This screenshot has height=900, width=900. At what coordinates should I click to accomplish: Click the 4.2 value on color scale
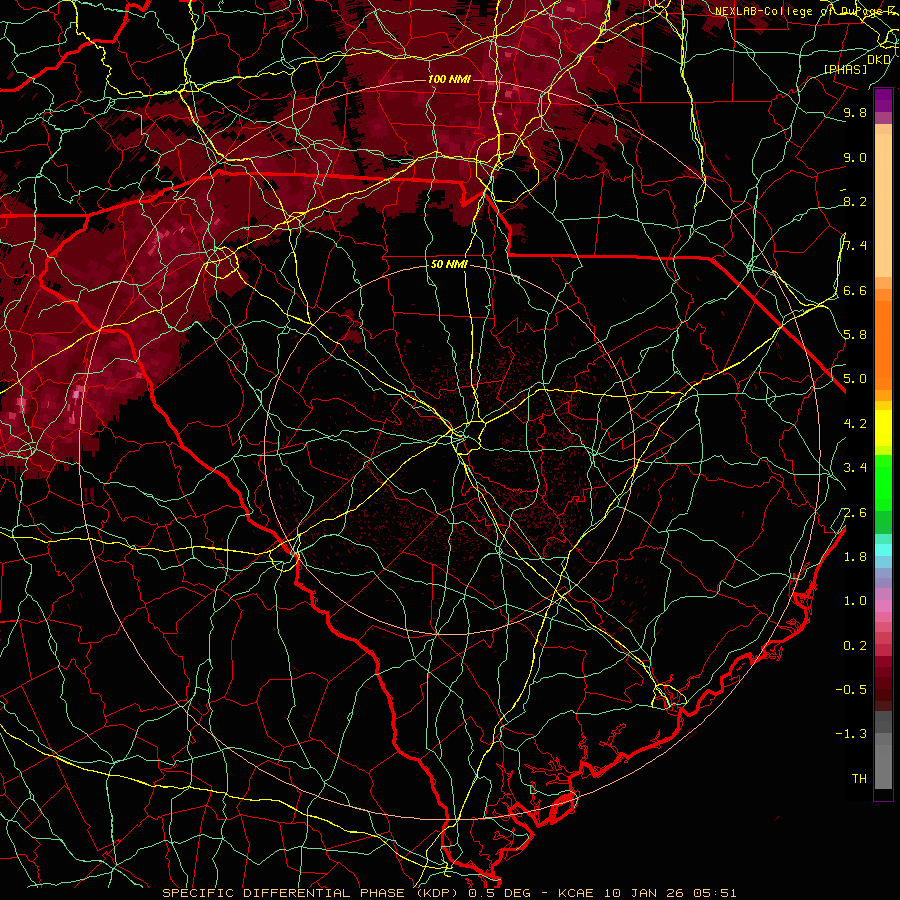coord(855,424)
